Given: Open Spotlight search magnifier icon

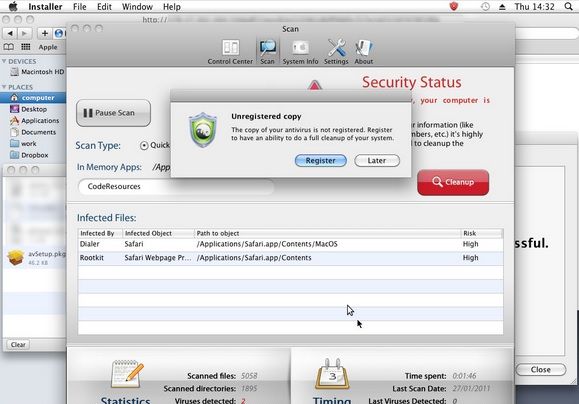Looking at the screenshot, I should 569,6.
